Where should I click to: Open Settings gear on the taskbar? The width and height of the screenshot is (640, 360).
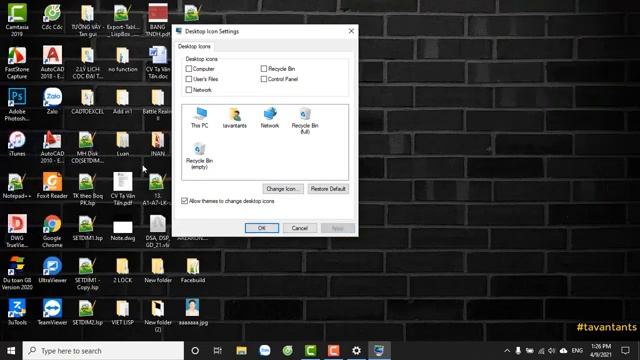tap(356, 351)
